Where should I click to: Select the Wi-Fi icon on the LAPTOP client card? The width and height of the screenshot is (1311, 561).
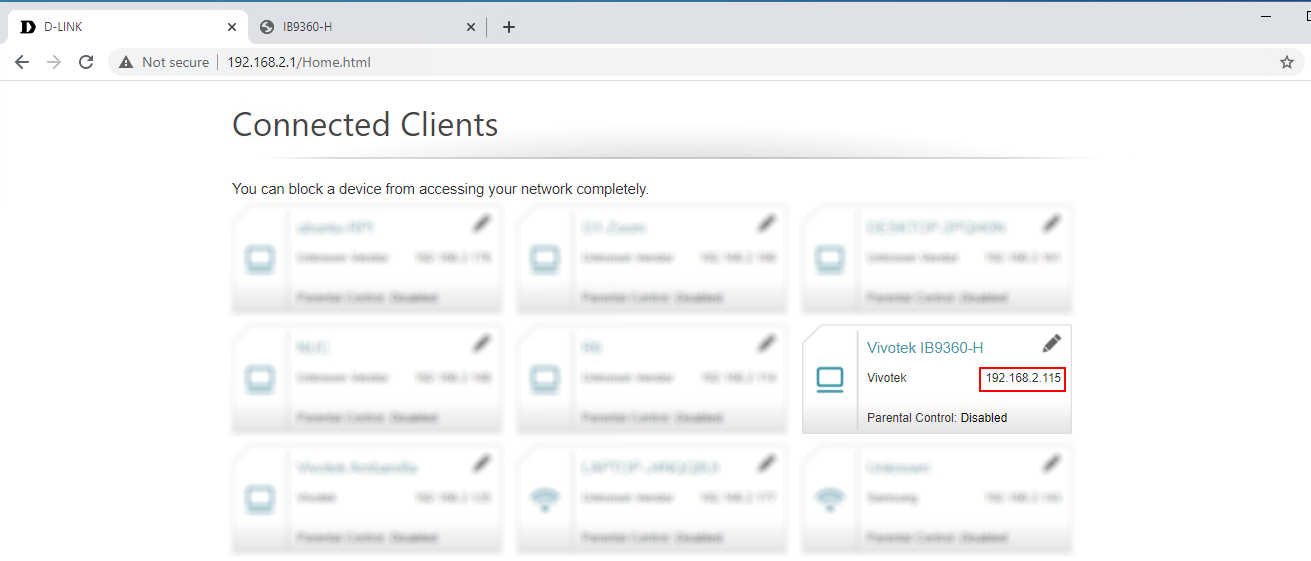click(544, 498)
